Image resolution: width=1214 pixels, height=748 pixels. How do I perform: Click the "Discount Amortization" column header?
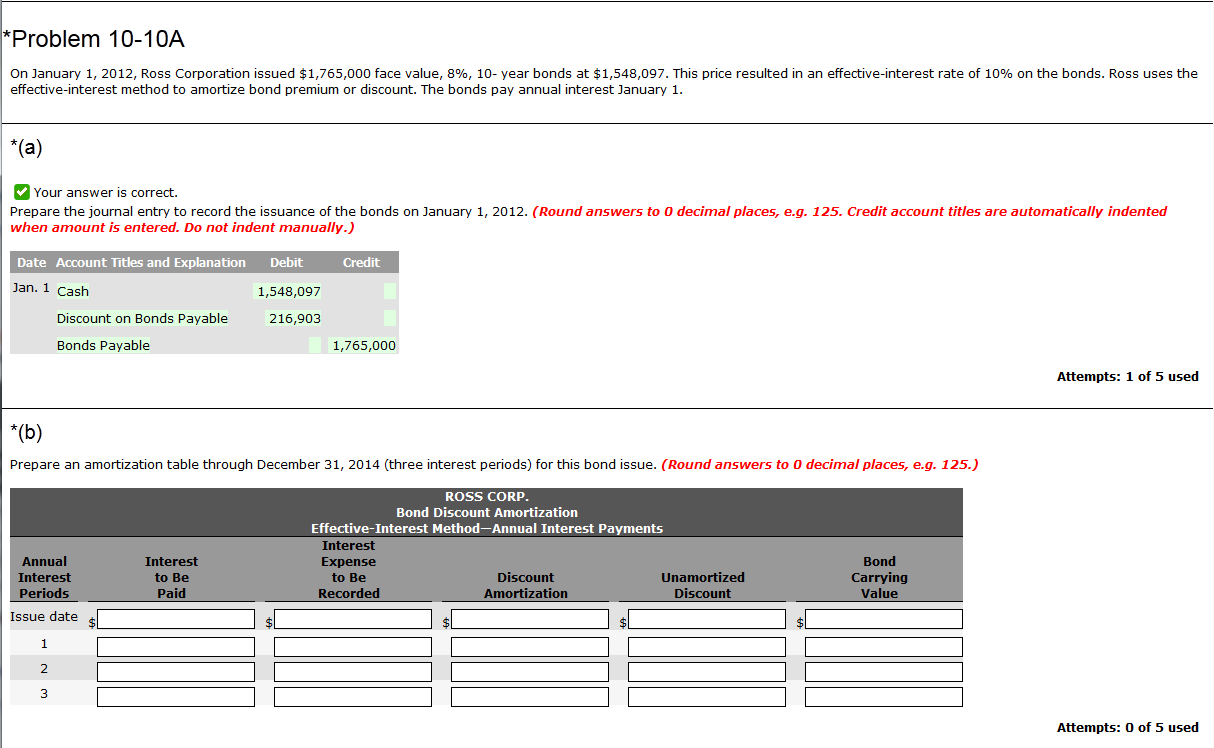click(526, 585)
